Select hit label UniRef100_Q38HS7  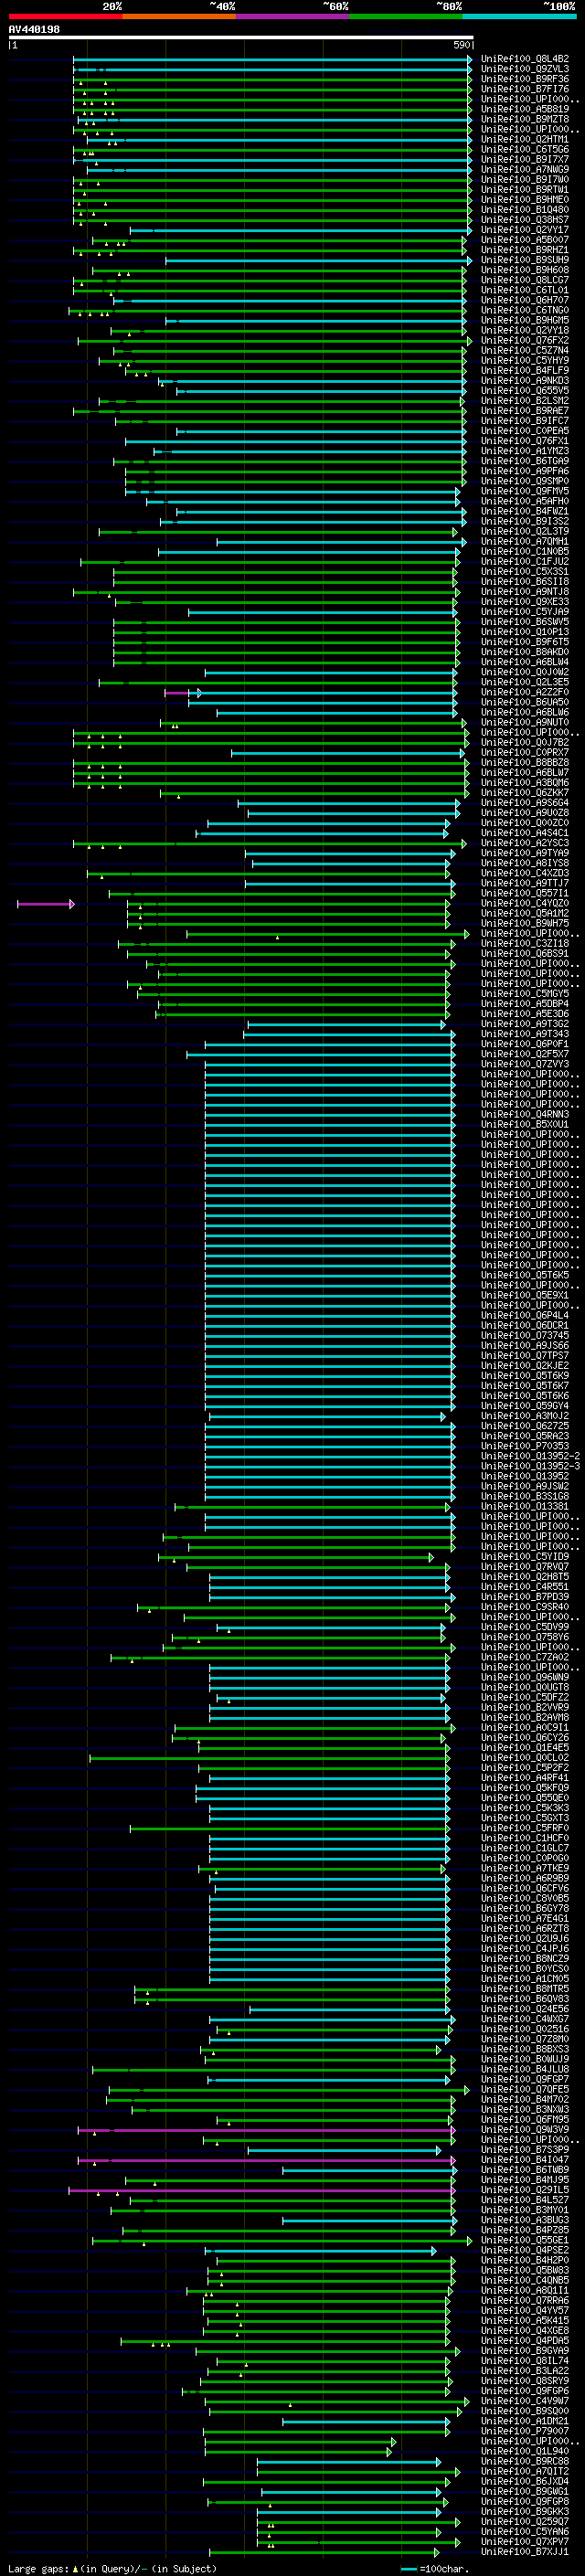point(525,219)
